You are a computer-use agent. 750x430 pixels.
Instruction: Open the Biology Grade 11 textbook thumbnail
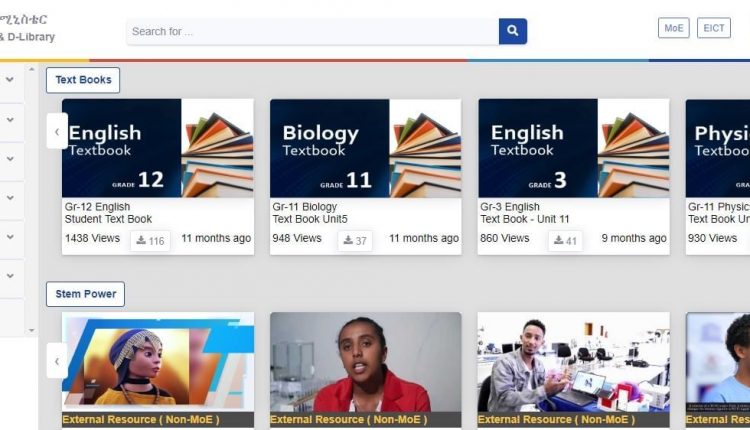coord(365,148)
